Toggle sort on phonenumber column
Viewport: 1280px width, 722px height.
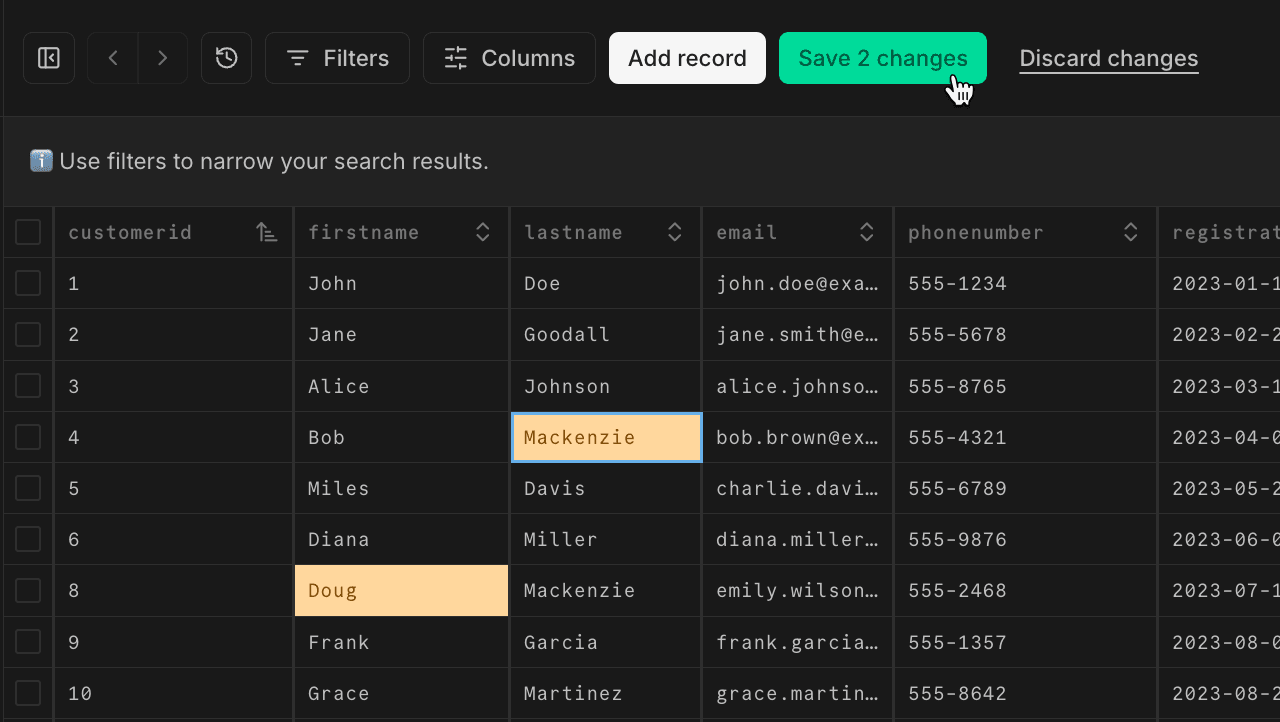coord(1131,233)
